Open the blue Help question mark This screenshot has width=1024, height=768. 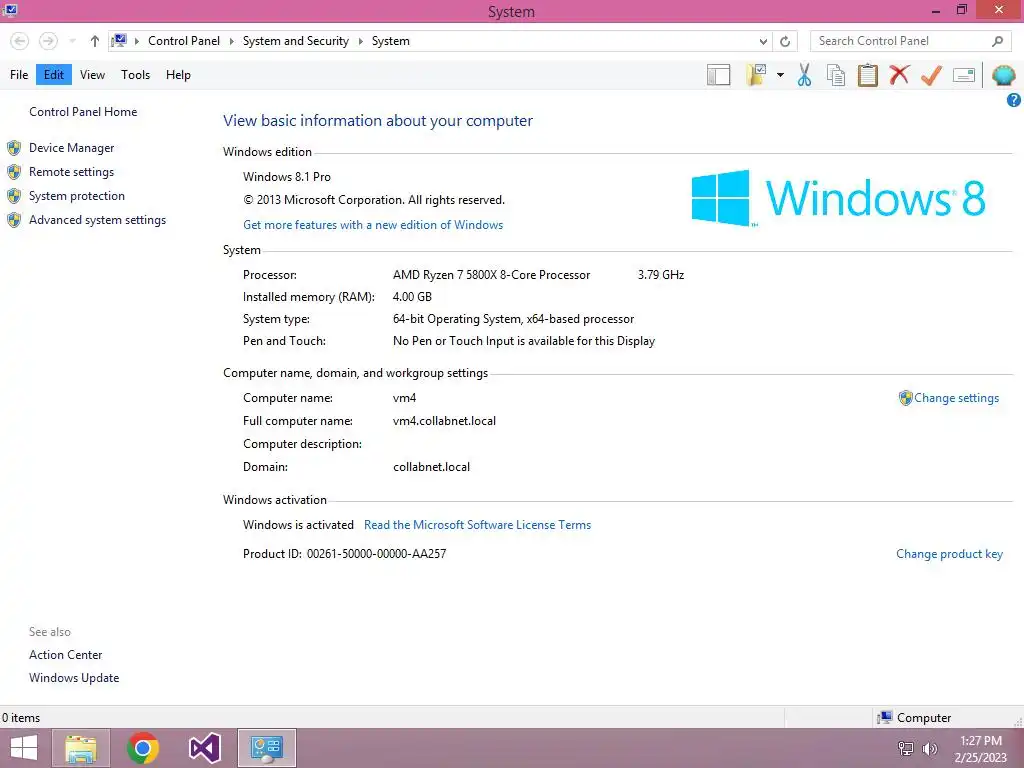pos(1014,100)
